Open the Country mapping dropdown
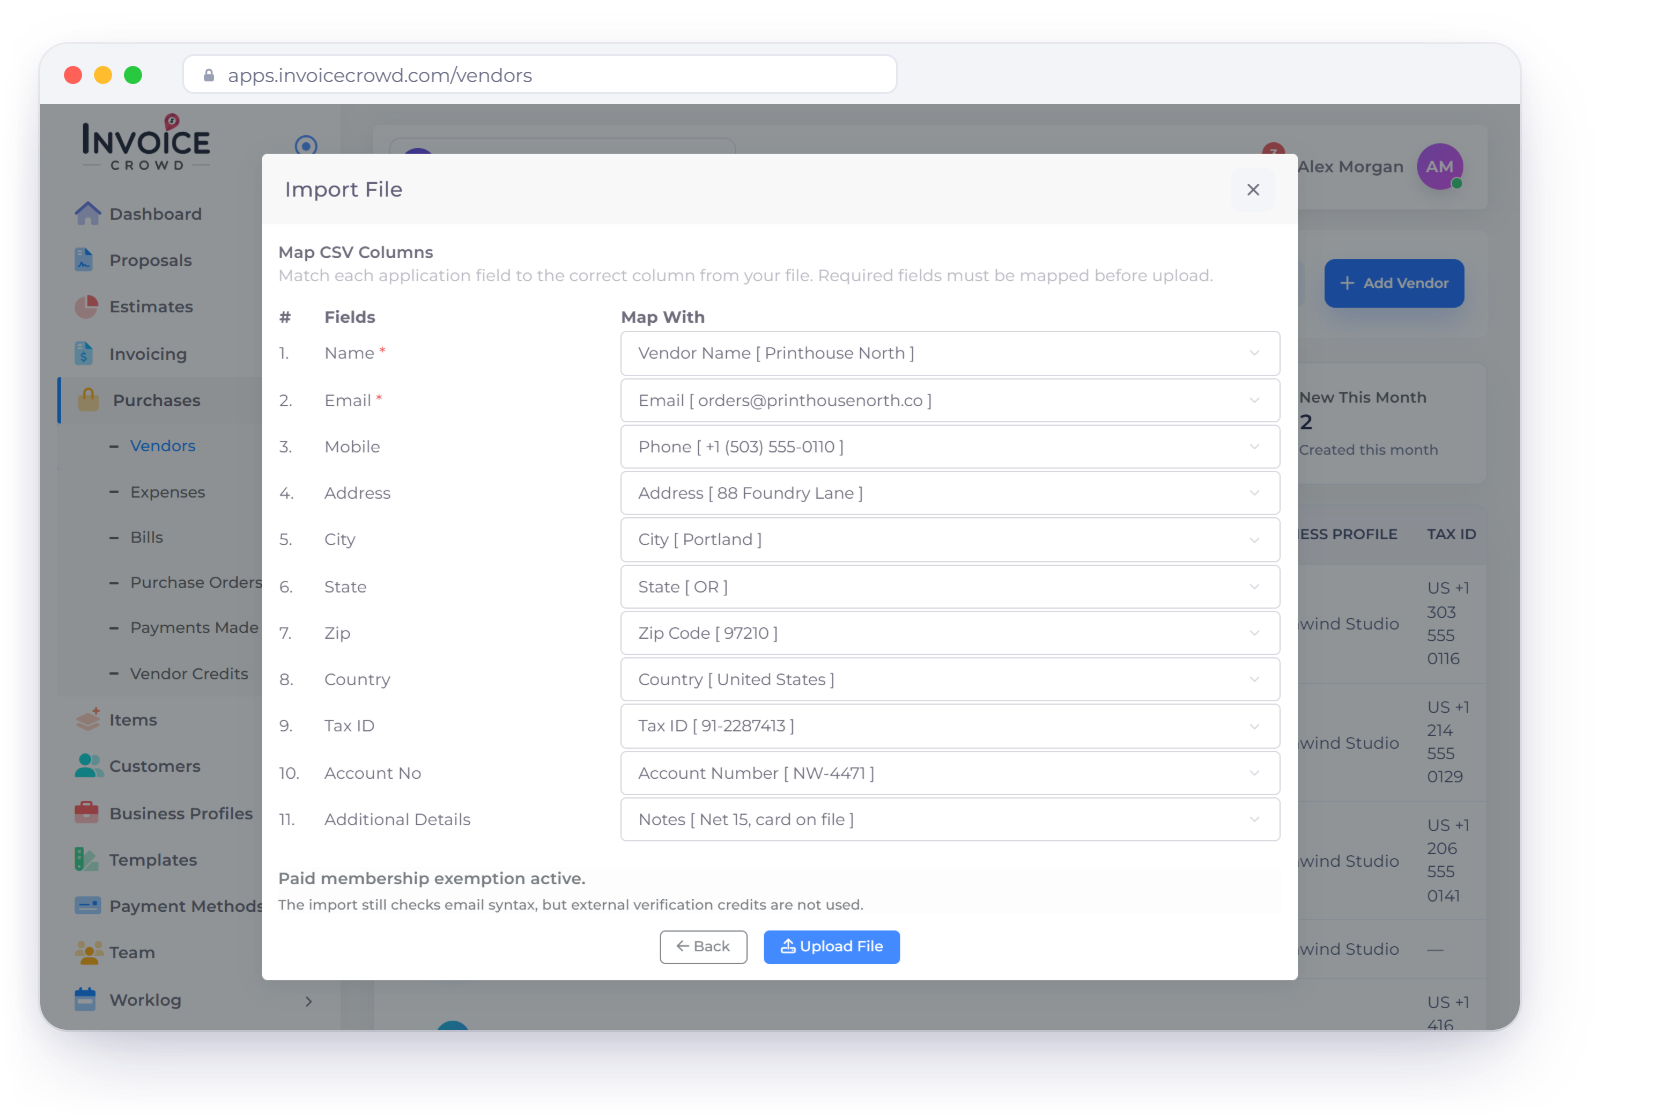Viewport: 1680px width, 1120px height. (x=950, y=679)
